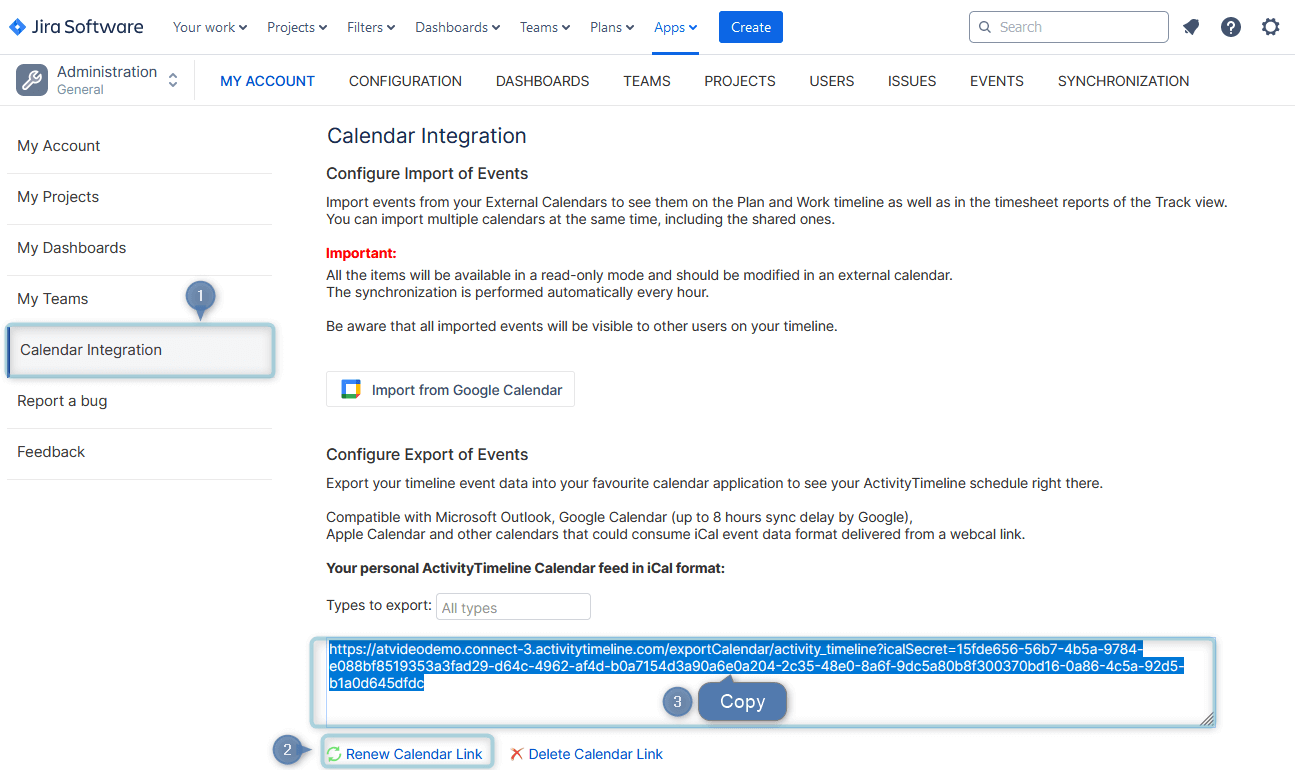Click the Configure Import of Events heading
The height and width of the screenshot is (770, 1295).
pyautogui.click(x=427, y=173)
